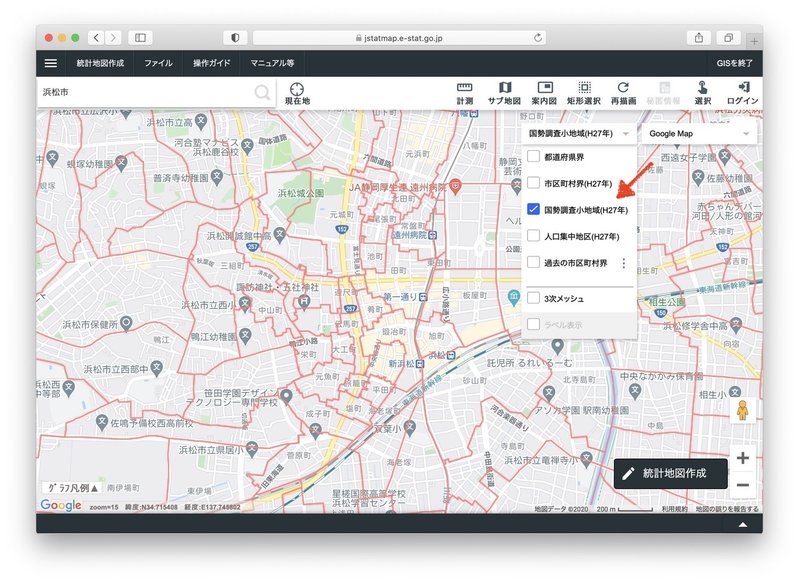Enable the 人口集中地区(H27年) checkbox
This screenshot has height=583, width=800.
[533, 236]
